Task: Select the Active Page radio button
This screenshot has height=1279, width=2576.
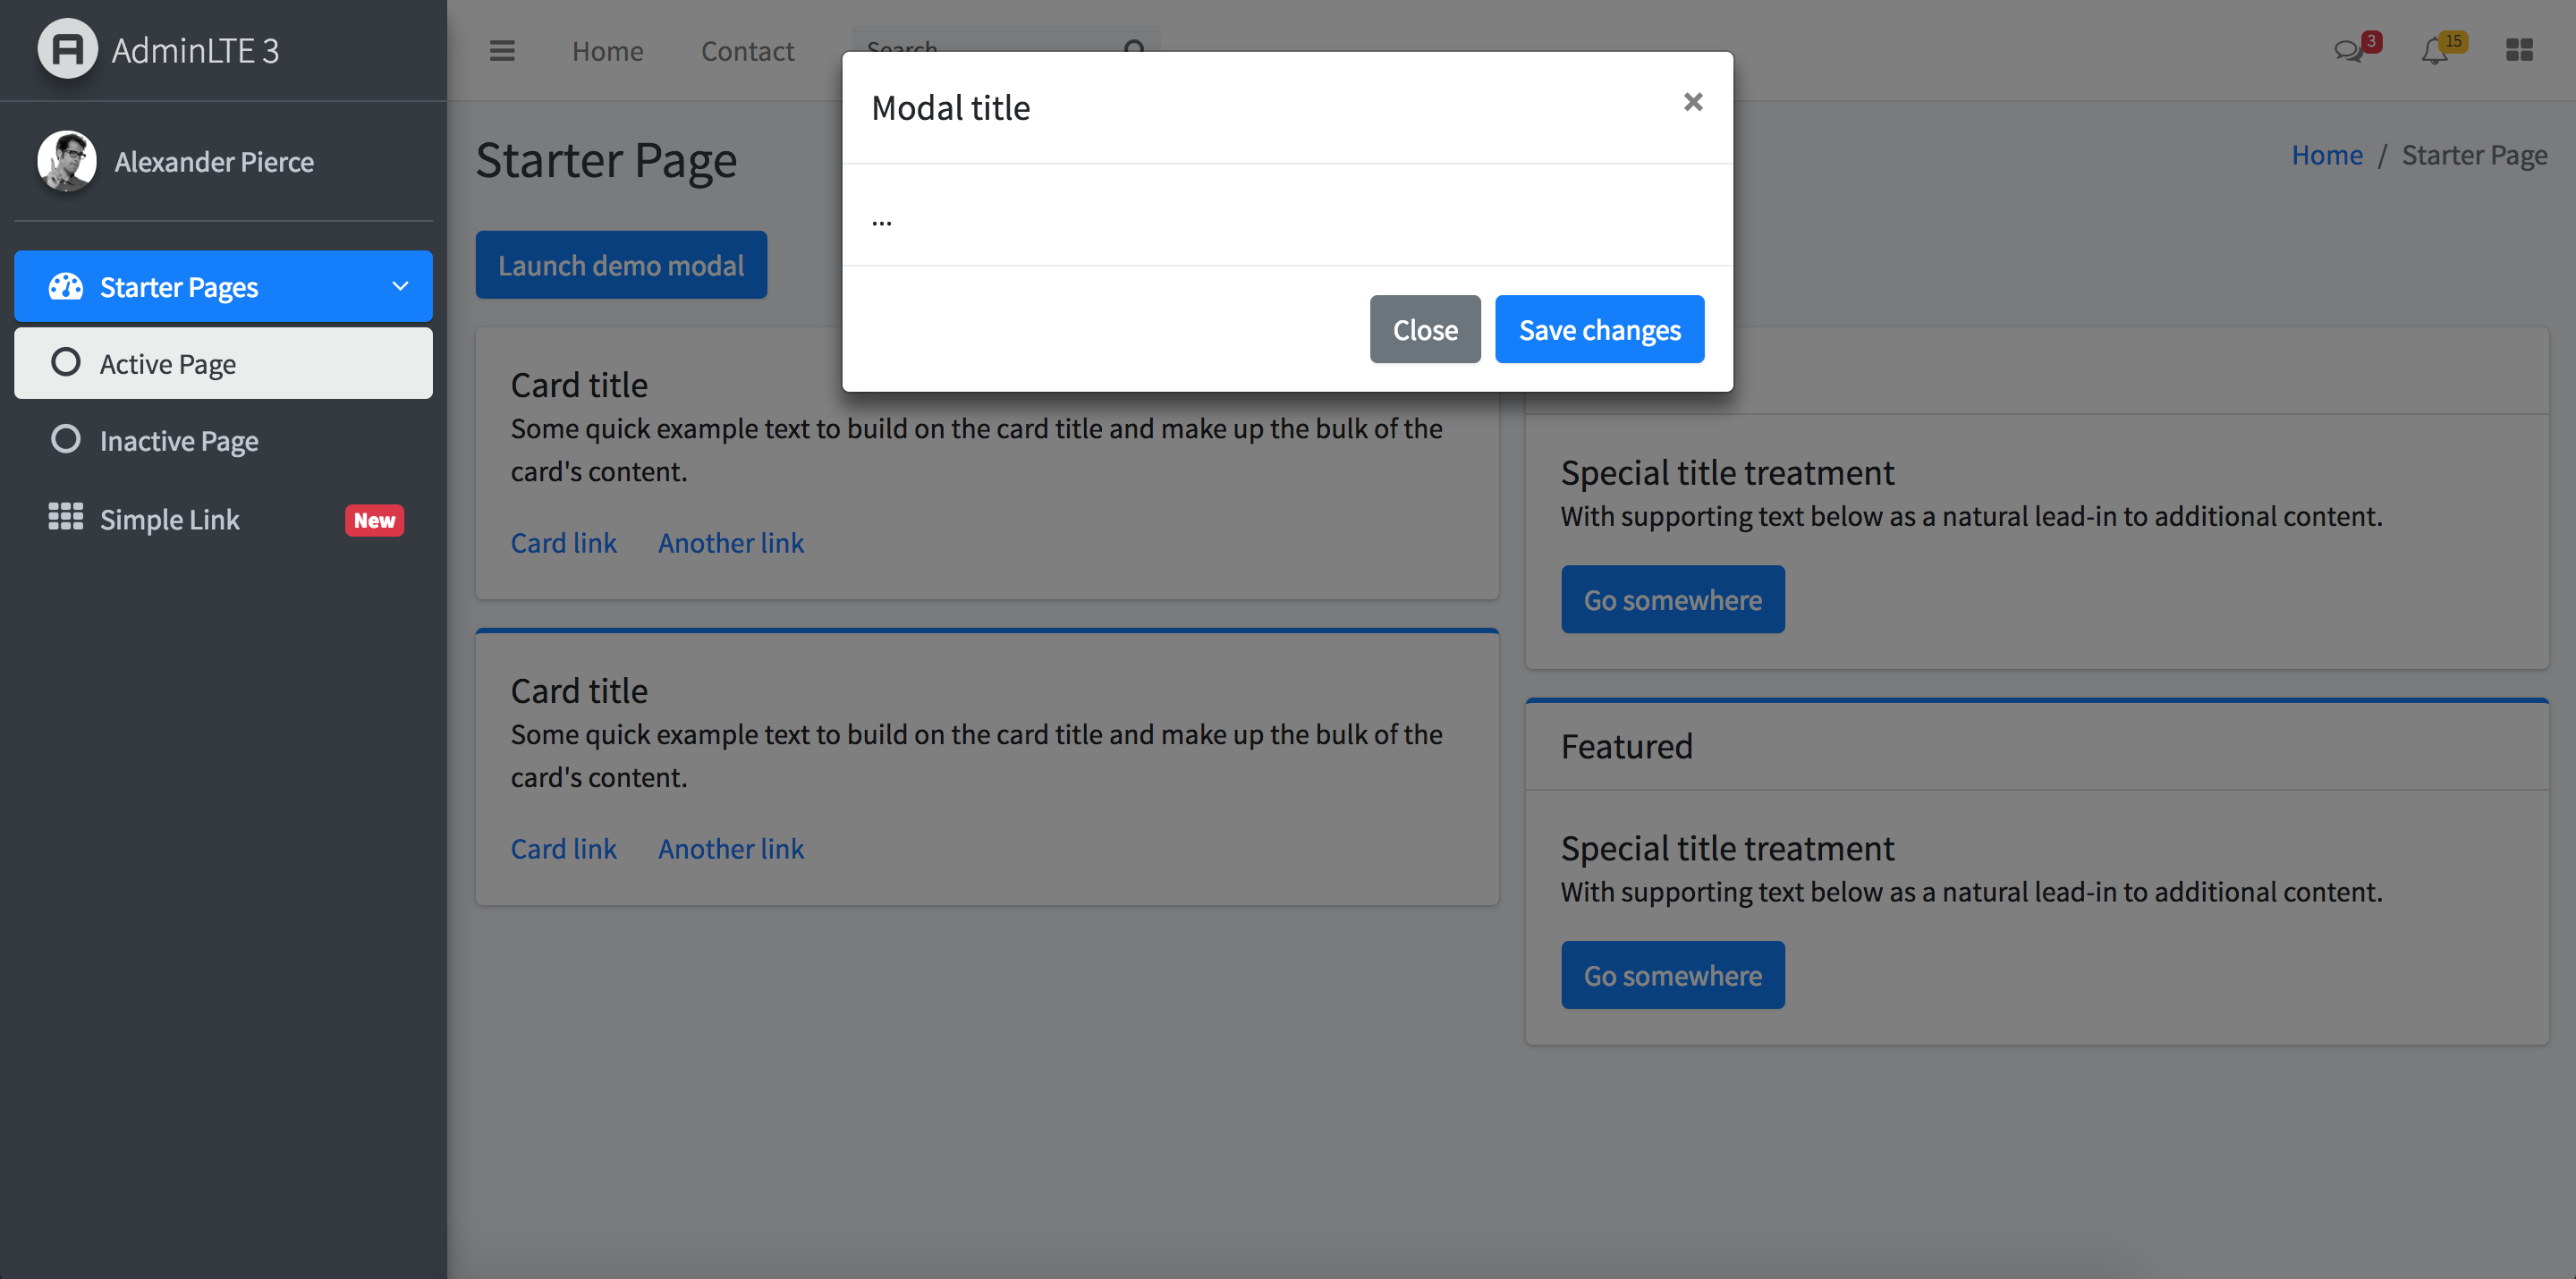Action: (66, 363)
